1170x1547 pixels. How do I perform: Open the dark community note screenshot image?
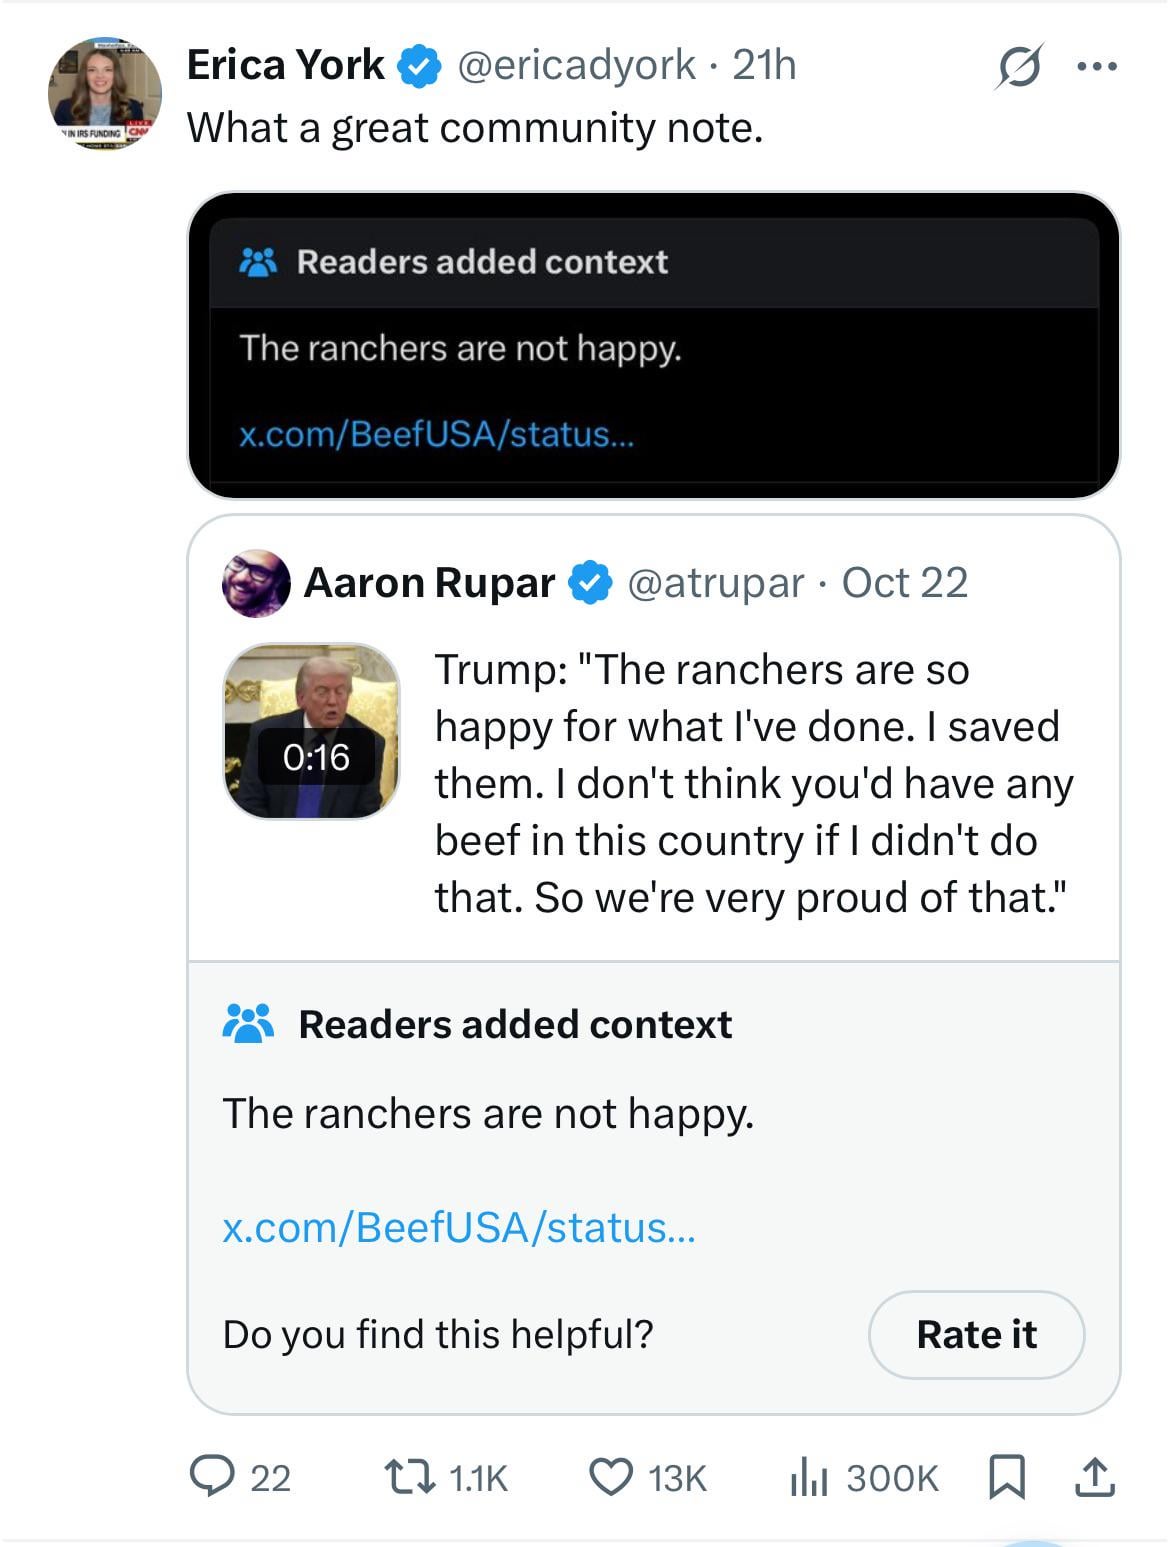coord(653,345)
